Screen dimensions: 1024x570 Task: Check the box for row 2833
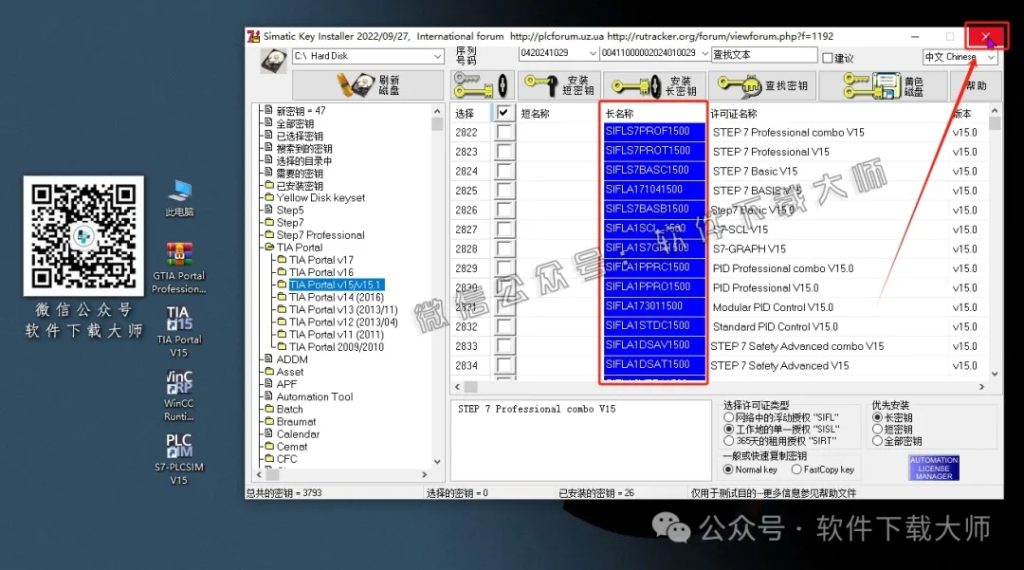[x=504, y=346]
